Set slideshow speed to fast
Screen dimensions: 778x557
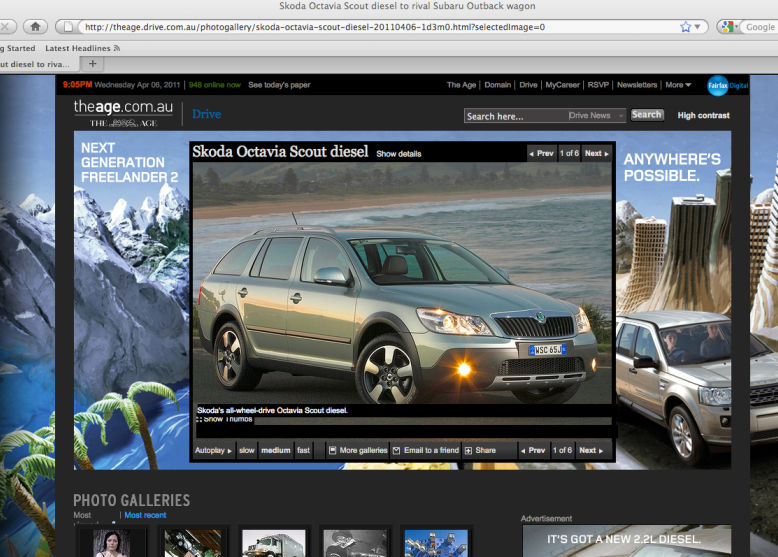click(304, 451)
